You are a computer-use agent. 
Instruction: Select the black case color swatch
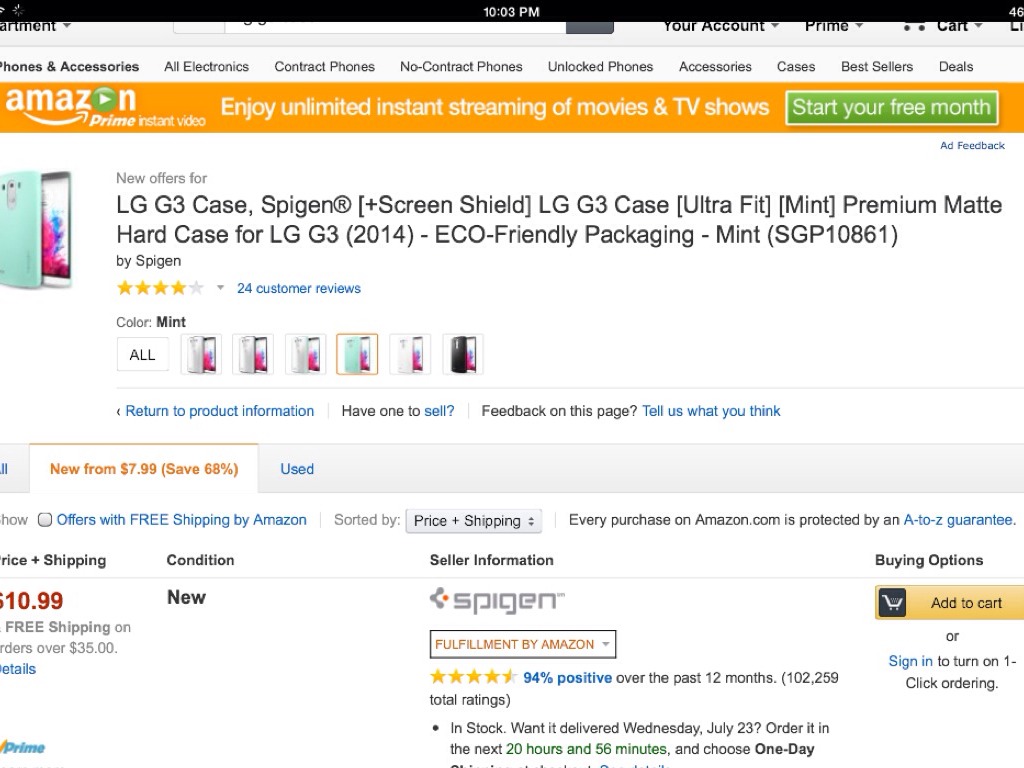pyautogui.click(x=463, y=355)
